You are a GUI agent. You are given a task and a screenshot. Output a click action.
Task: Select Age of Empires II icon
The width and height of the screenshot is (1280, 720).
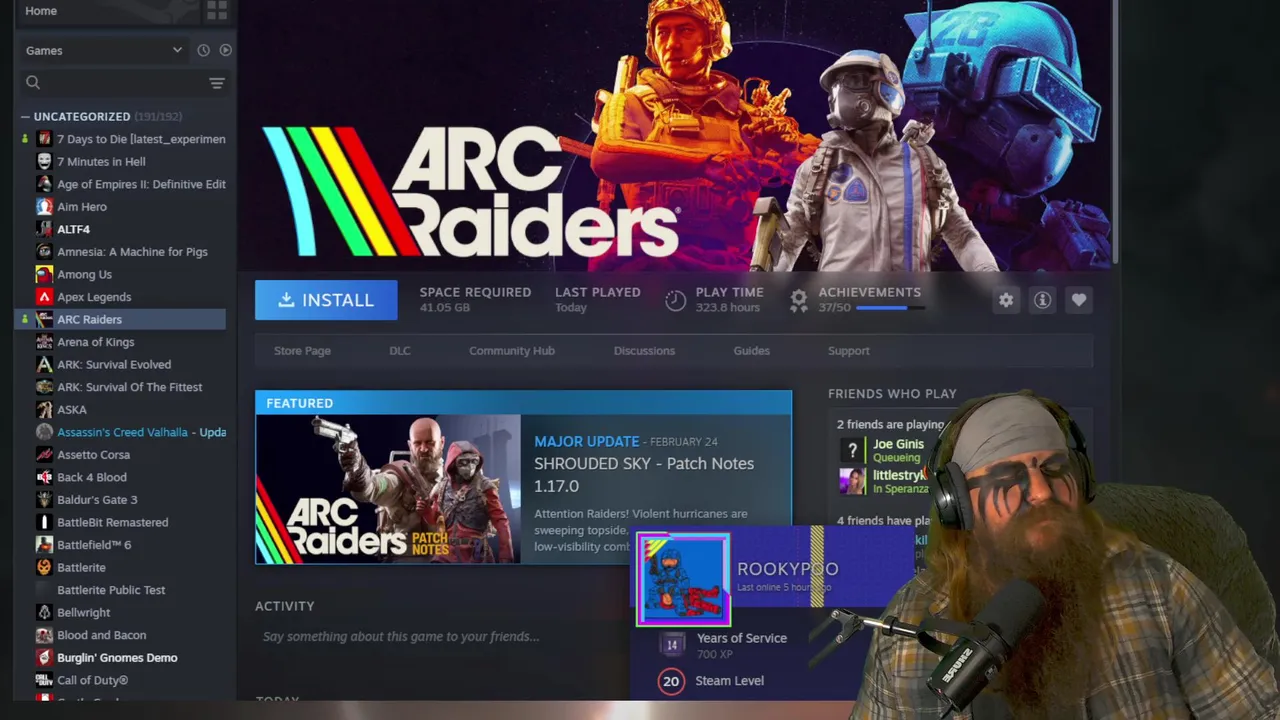click(44, 184)
